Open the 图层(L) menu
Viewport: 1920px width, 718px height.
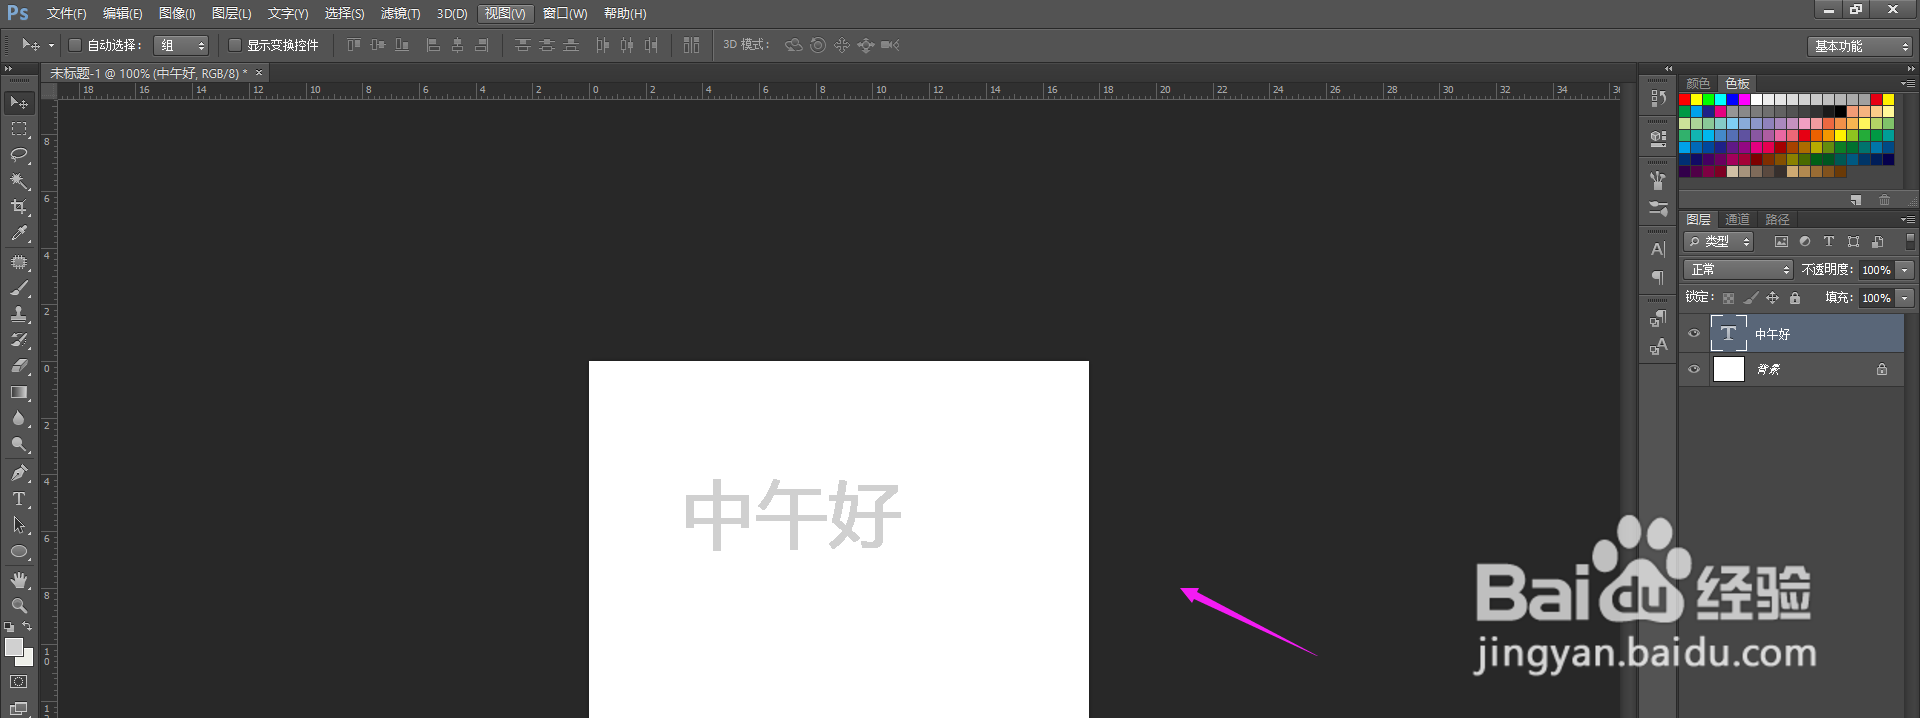(x=231, y=13)
